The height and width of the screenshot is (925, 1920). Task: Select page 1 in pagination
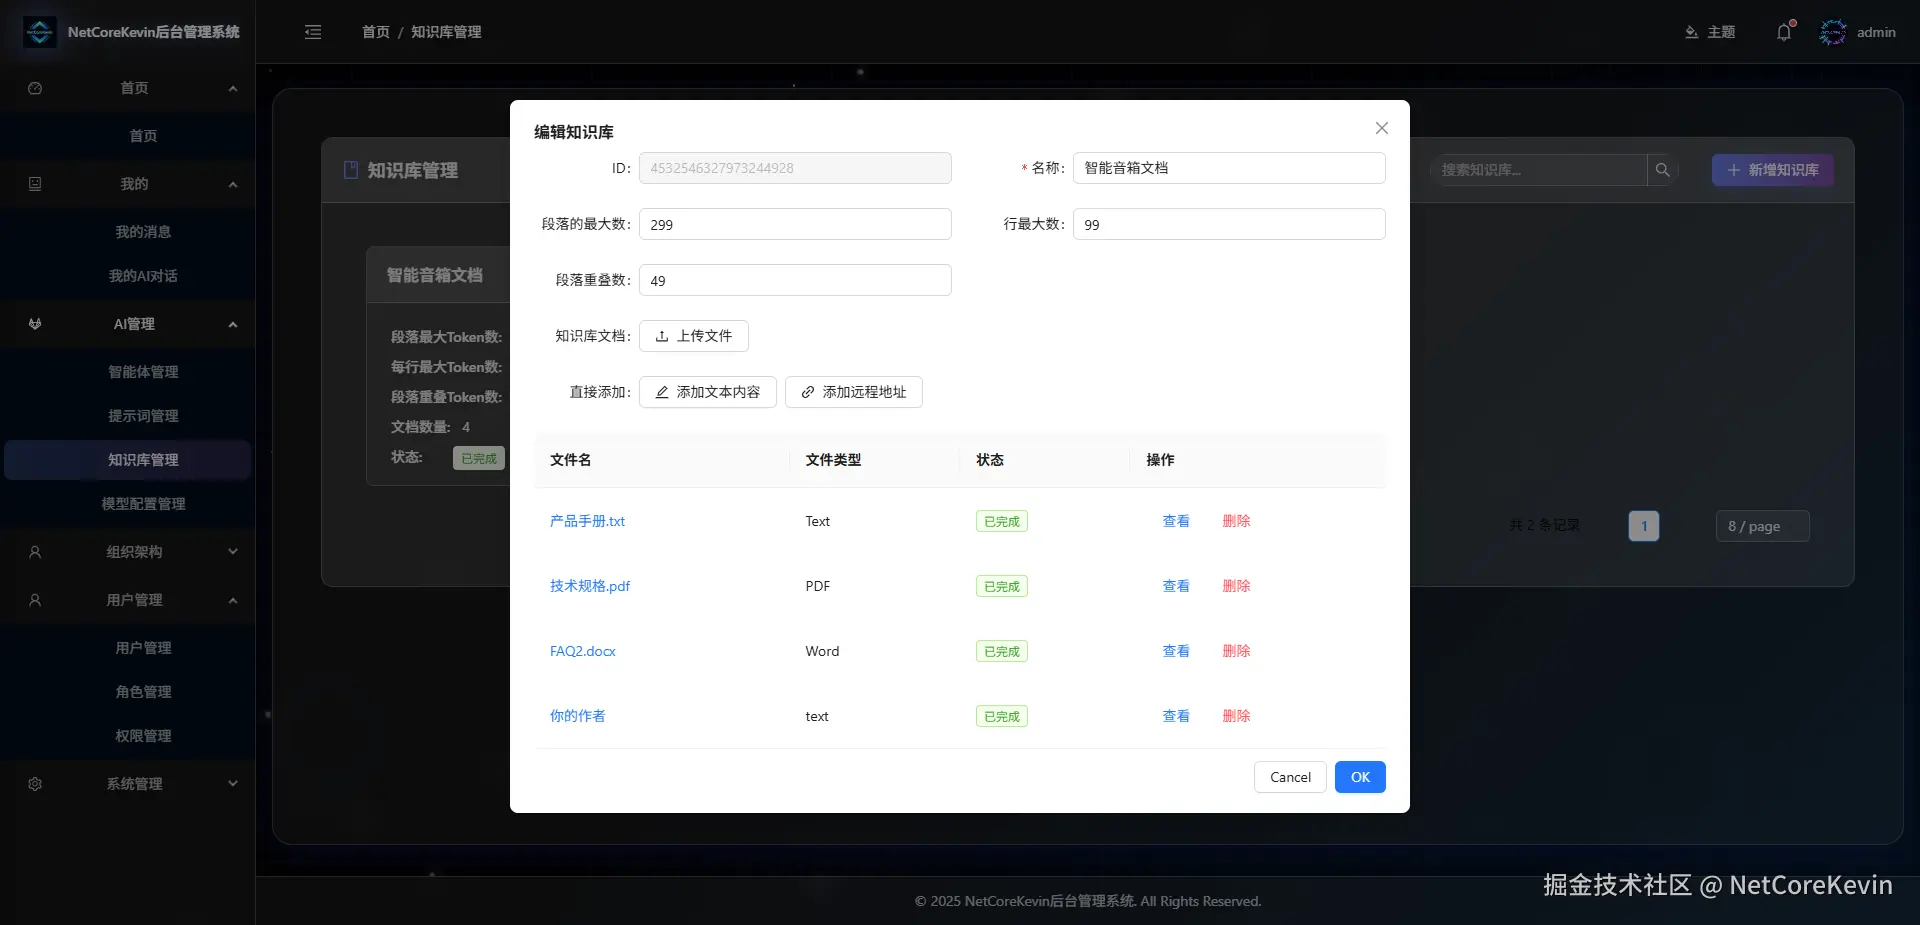[1643, 526]
